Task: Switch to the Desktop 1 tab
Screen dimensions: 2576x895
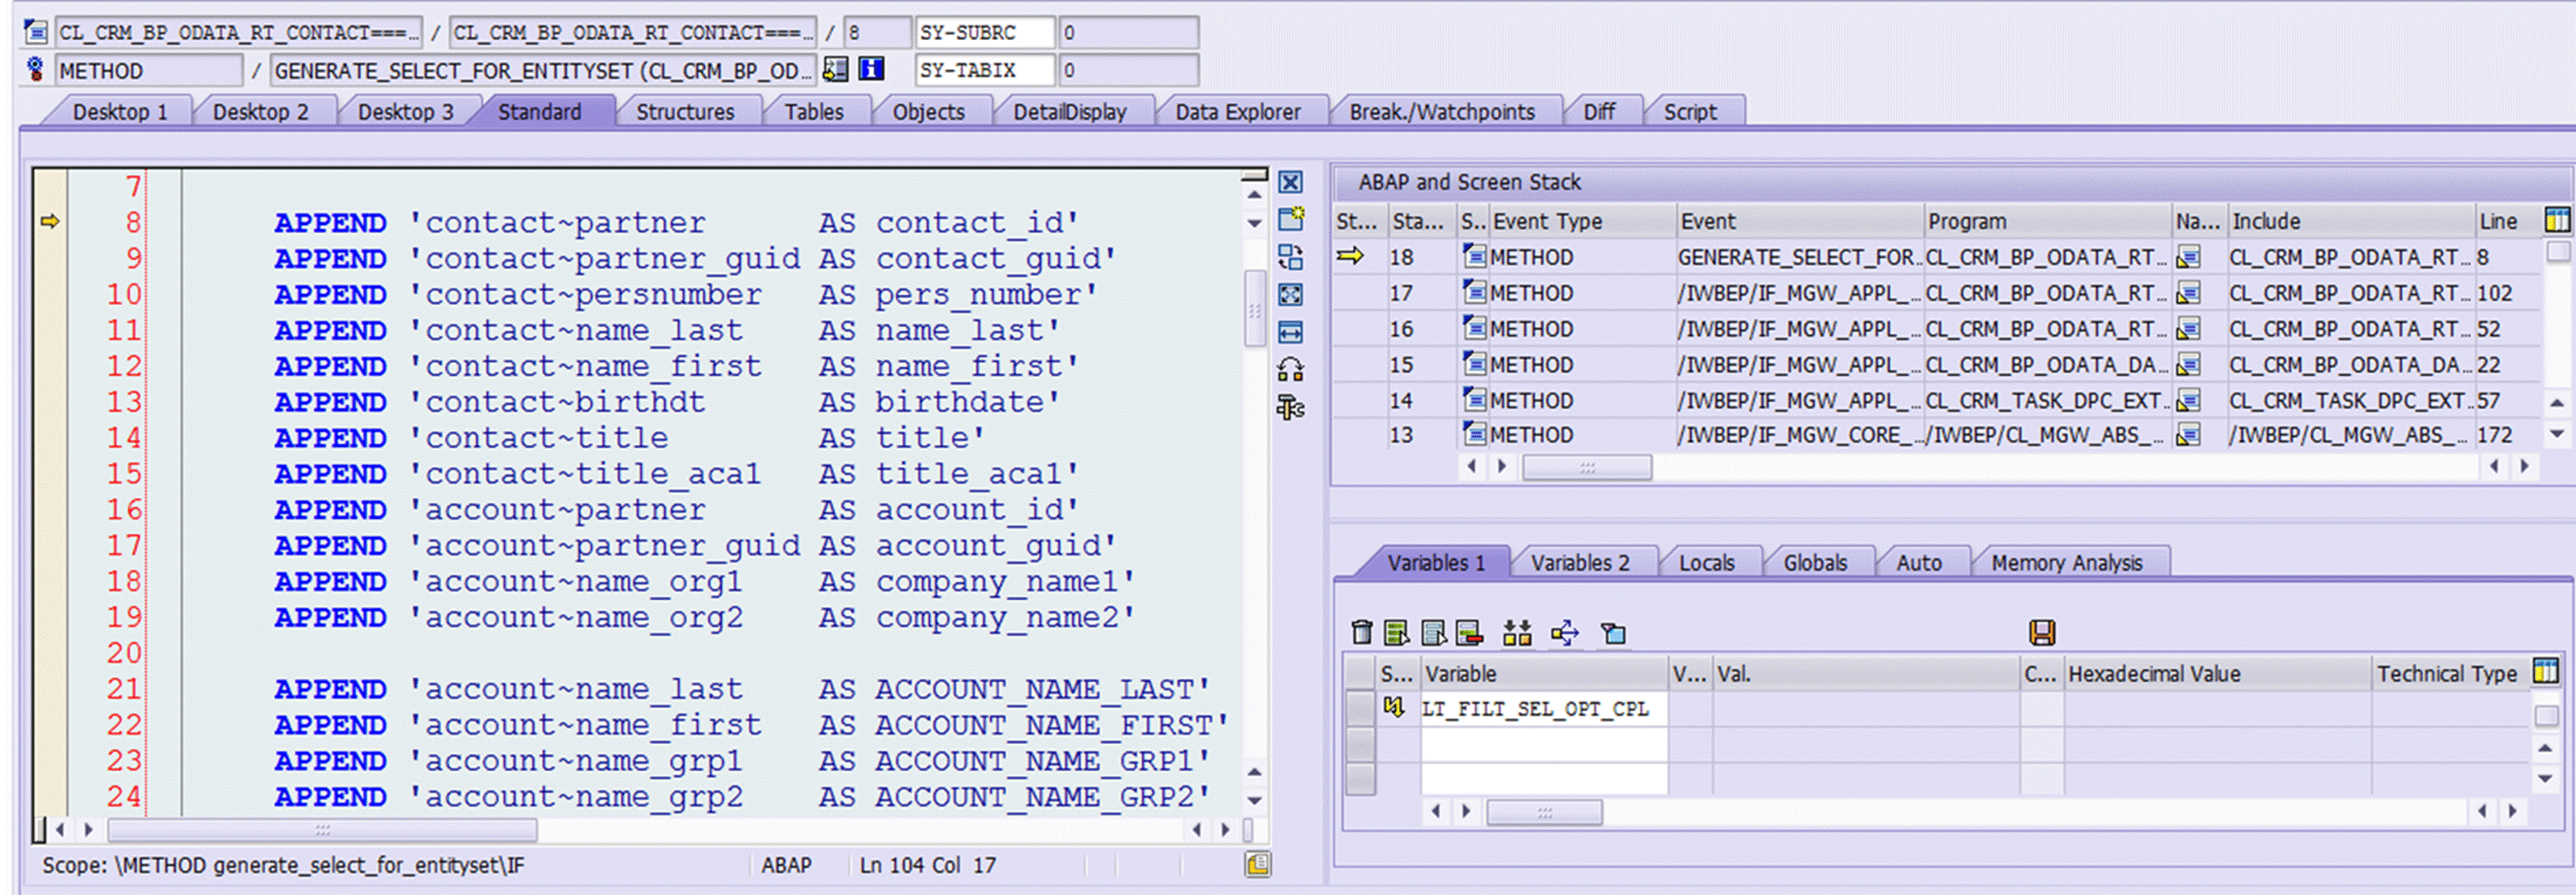Action: [x=120, y=112]
